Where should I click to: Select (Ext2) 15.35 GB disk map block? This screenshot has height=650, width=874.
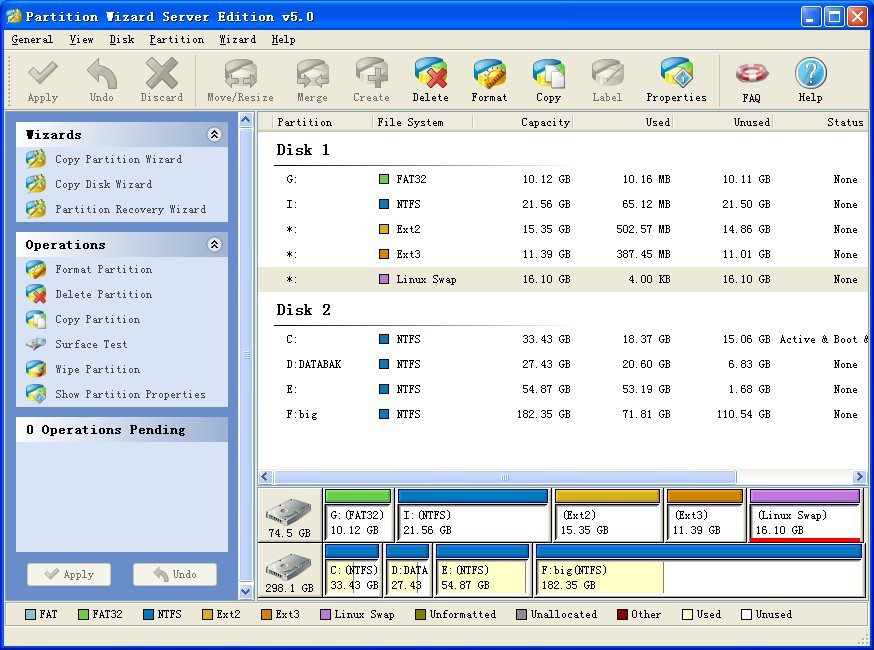(x=608, y=515)
